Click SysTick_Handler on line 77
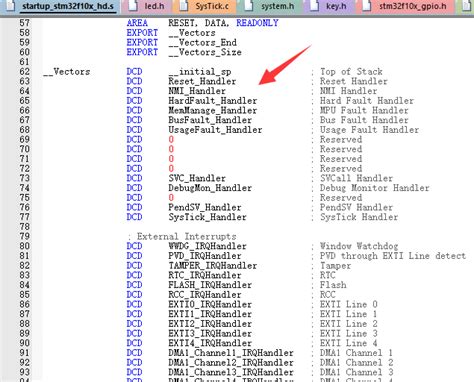The height and width of the screenshot is (382, 474). click(x=207, y=217)
